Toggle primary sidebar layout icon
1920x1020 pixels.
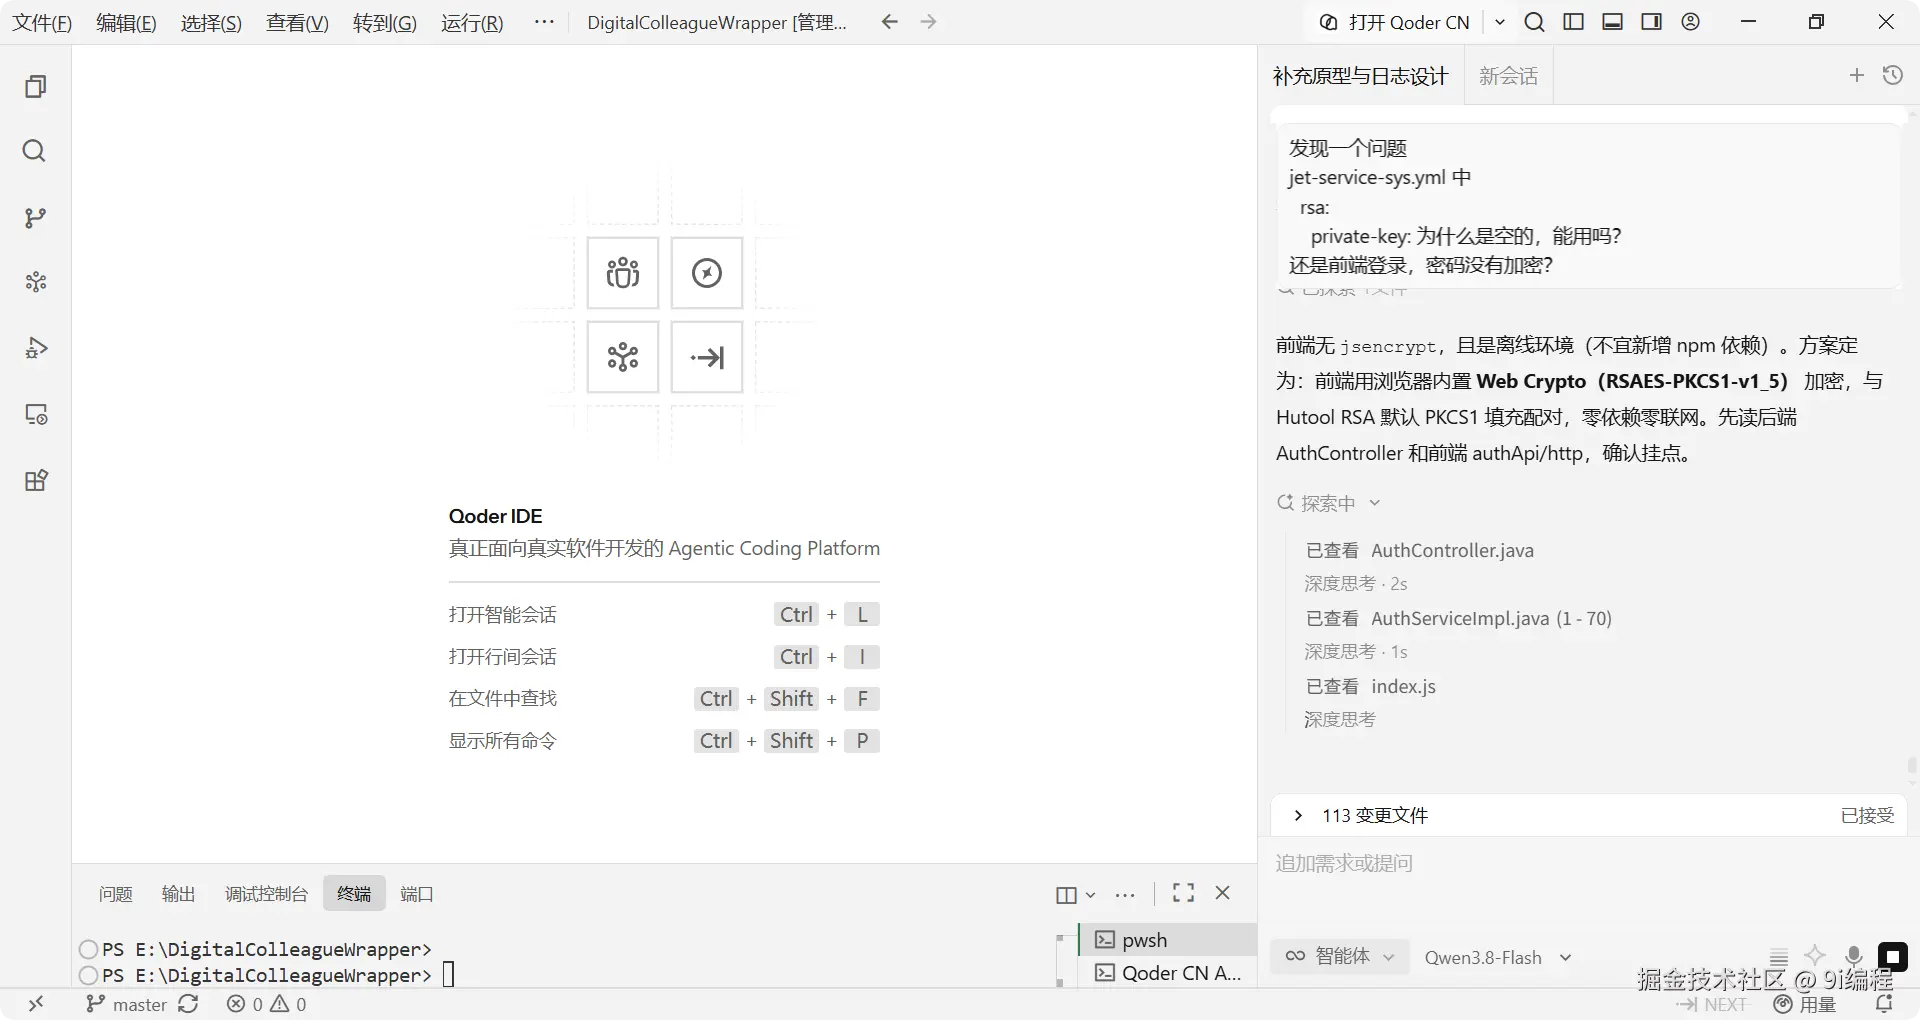coord(1574,22)
